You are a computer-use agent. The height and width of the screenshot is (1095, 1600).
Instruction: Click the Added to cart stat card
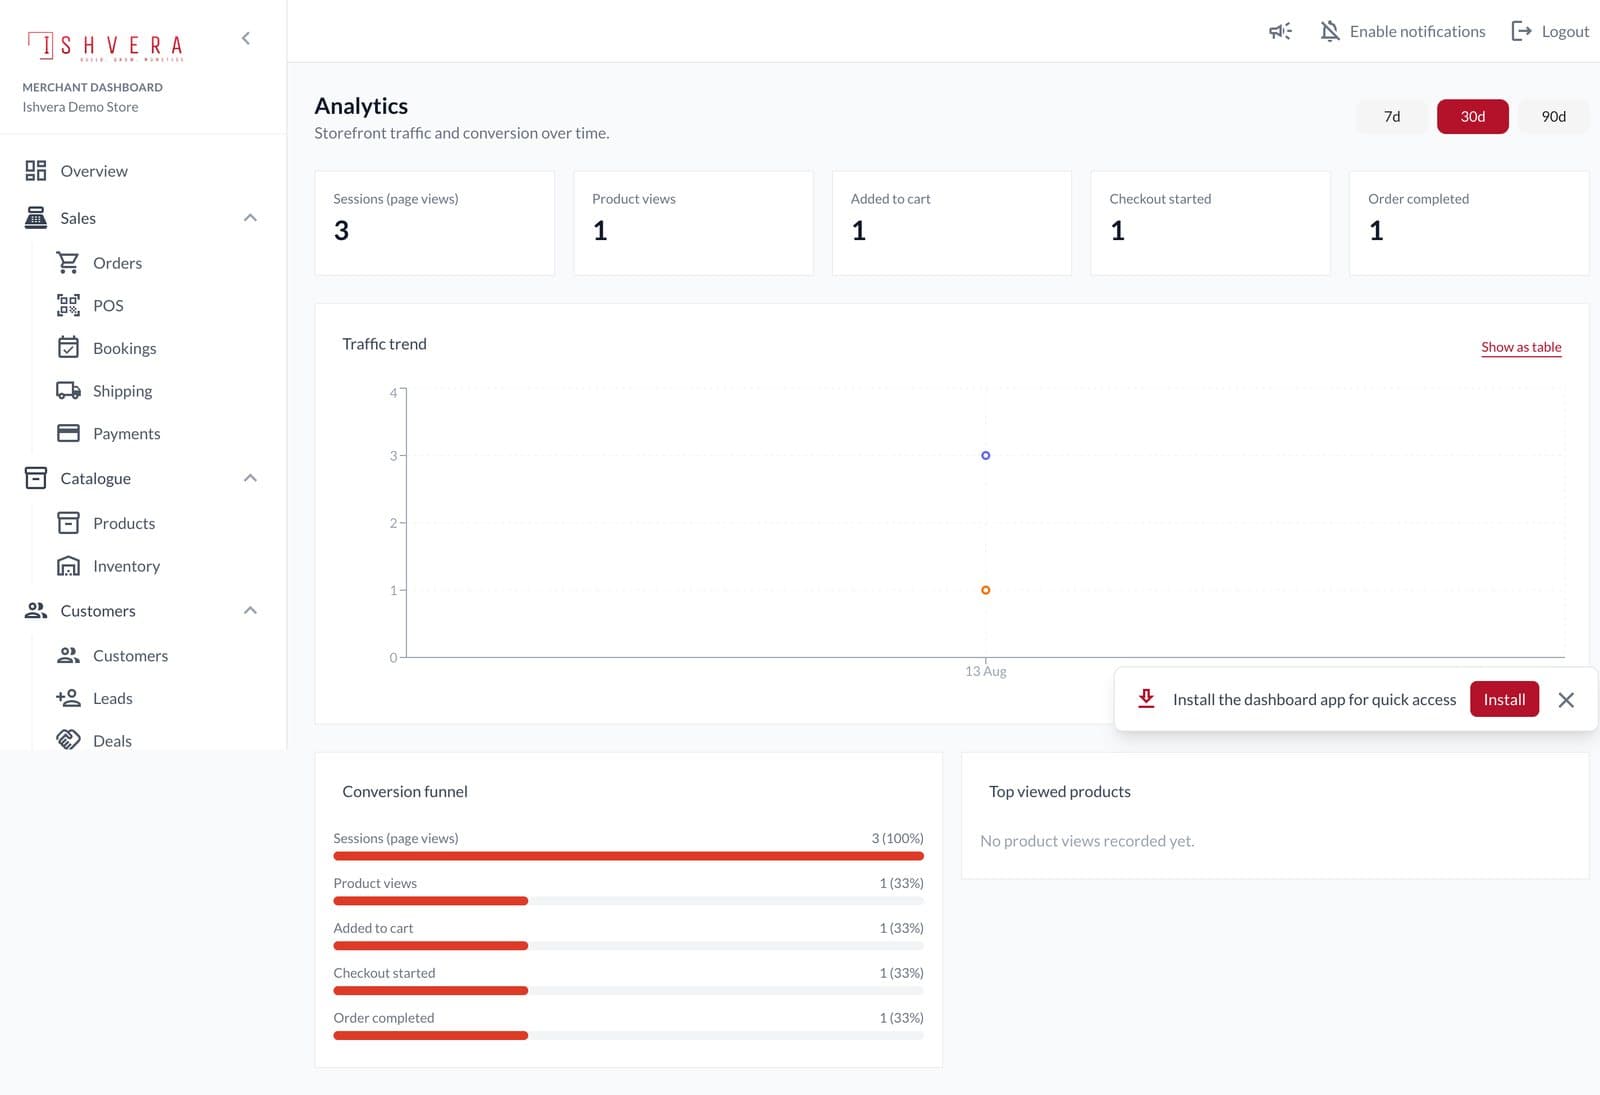click(x=952, y=223)
